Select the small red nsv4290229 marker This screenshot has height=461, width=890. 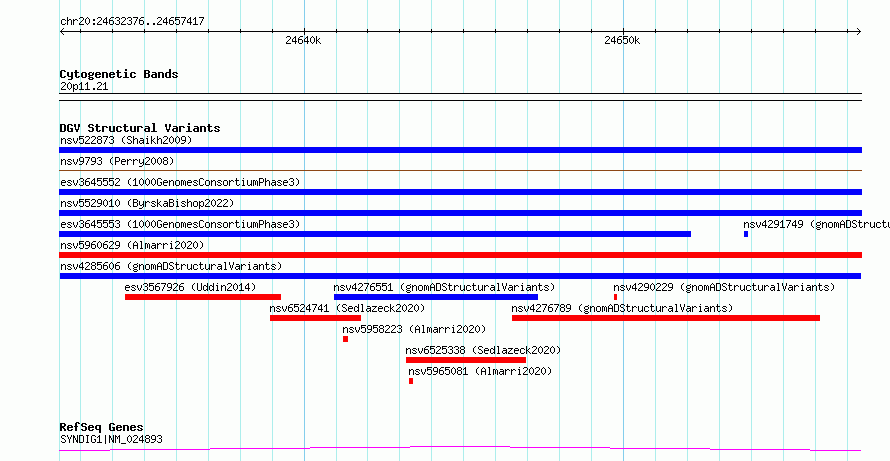tap(615, 297)
